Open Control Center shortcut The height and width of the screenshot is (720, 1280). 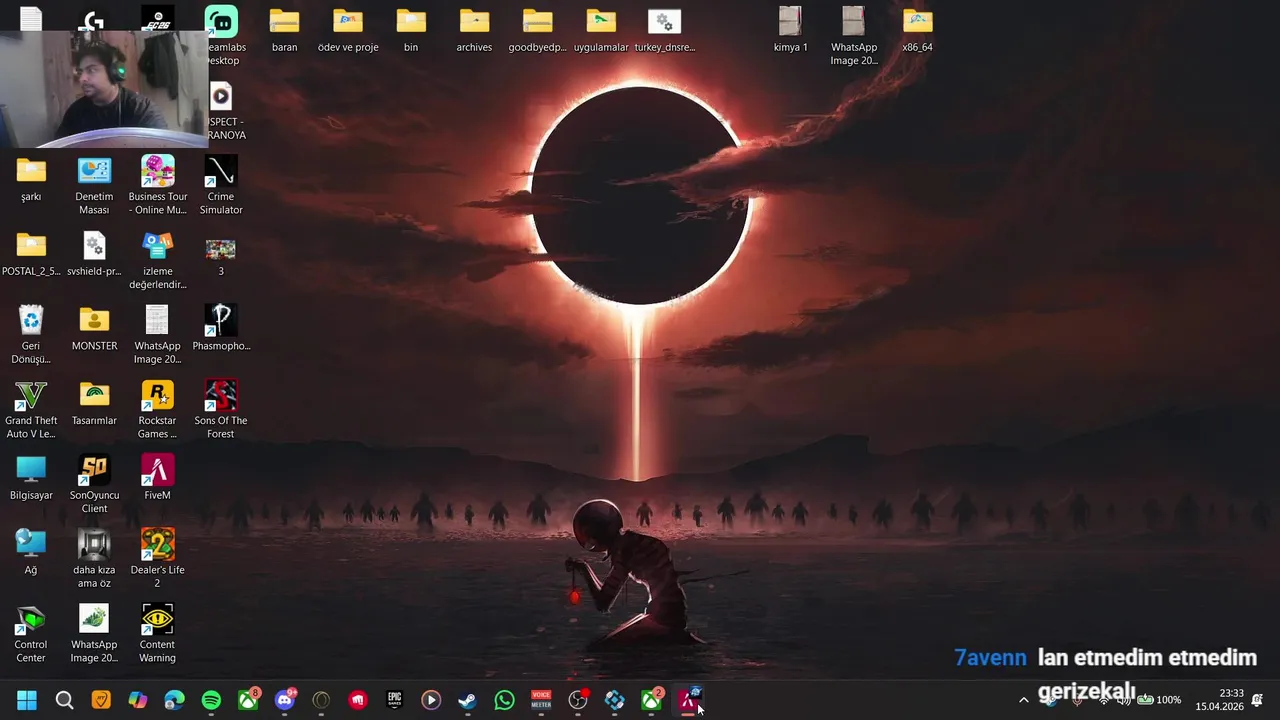click(x=31, y=634)
